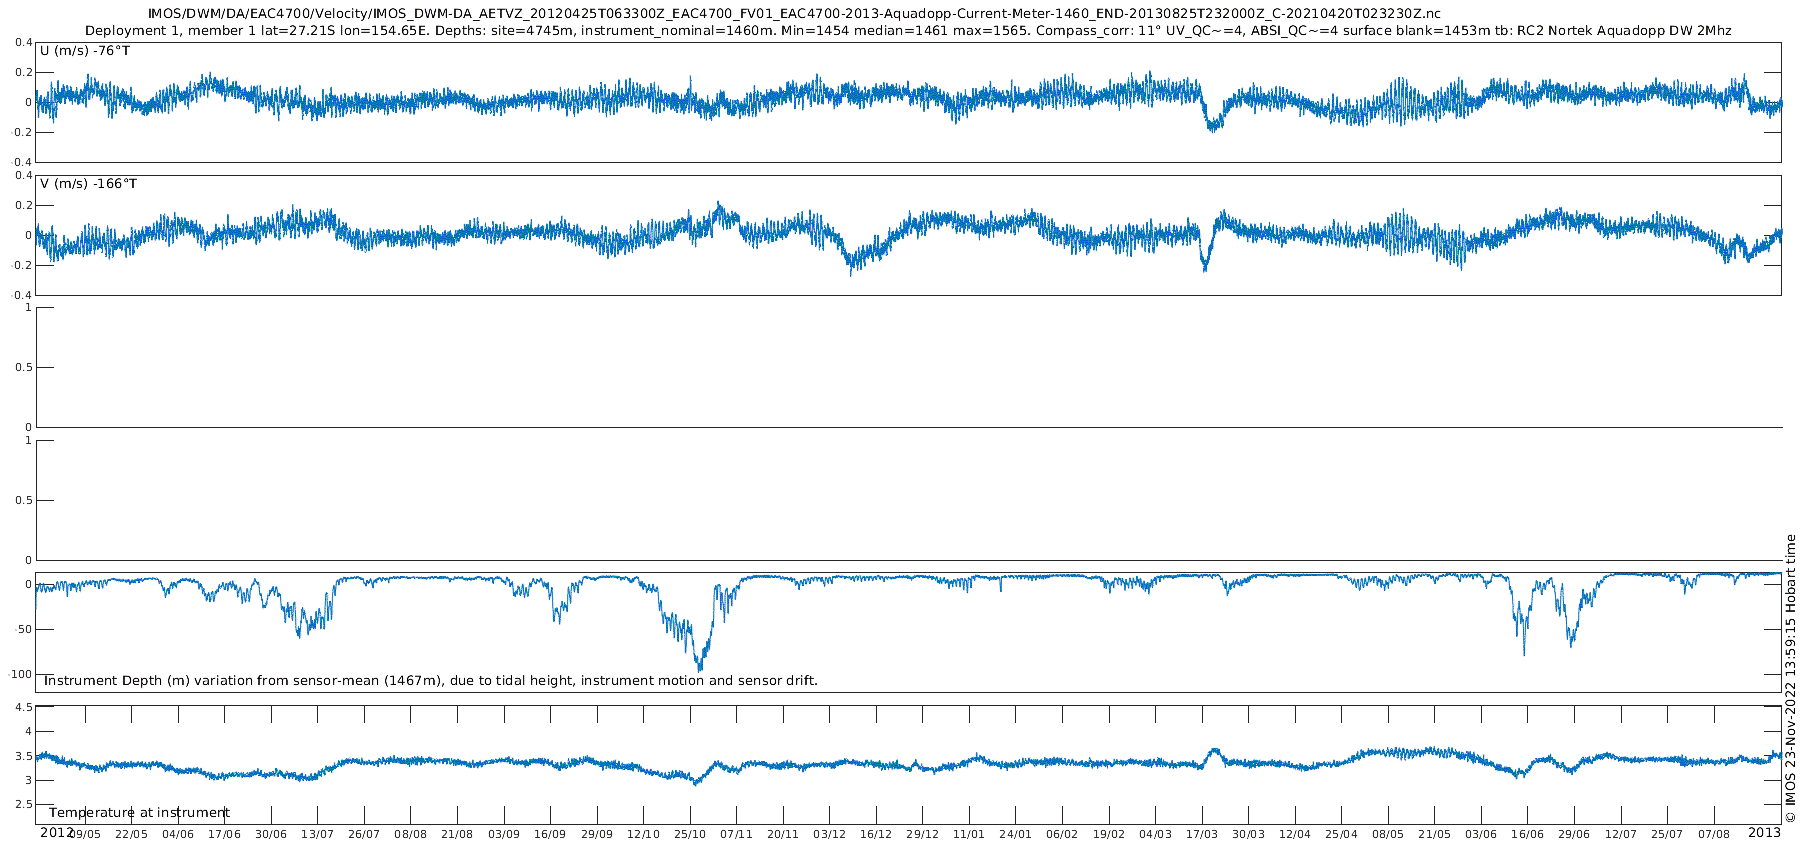Click the '03/06' date tick label
This screenshot has width=1800, height=850.
pos(1481,834)
